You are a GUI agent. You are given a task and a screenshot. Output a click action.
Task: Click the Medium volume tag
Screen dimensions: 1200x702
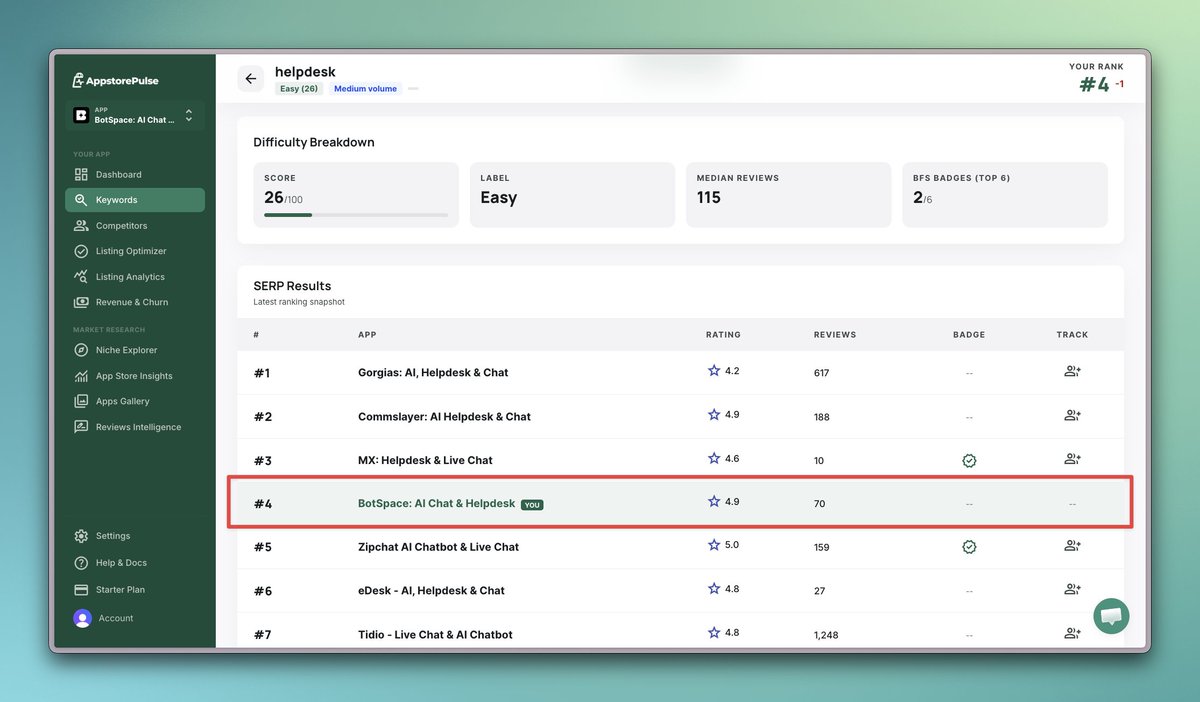point(365,89)
